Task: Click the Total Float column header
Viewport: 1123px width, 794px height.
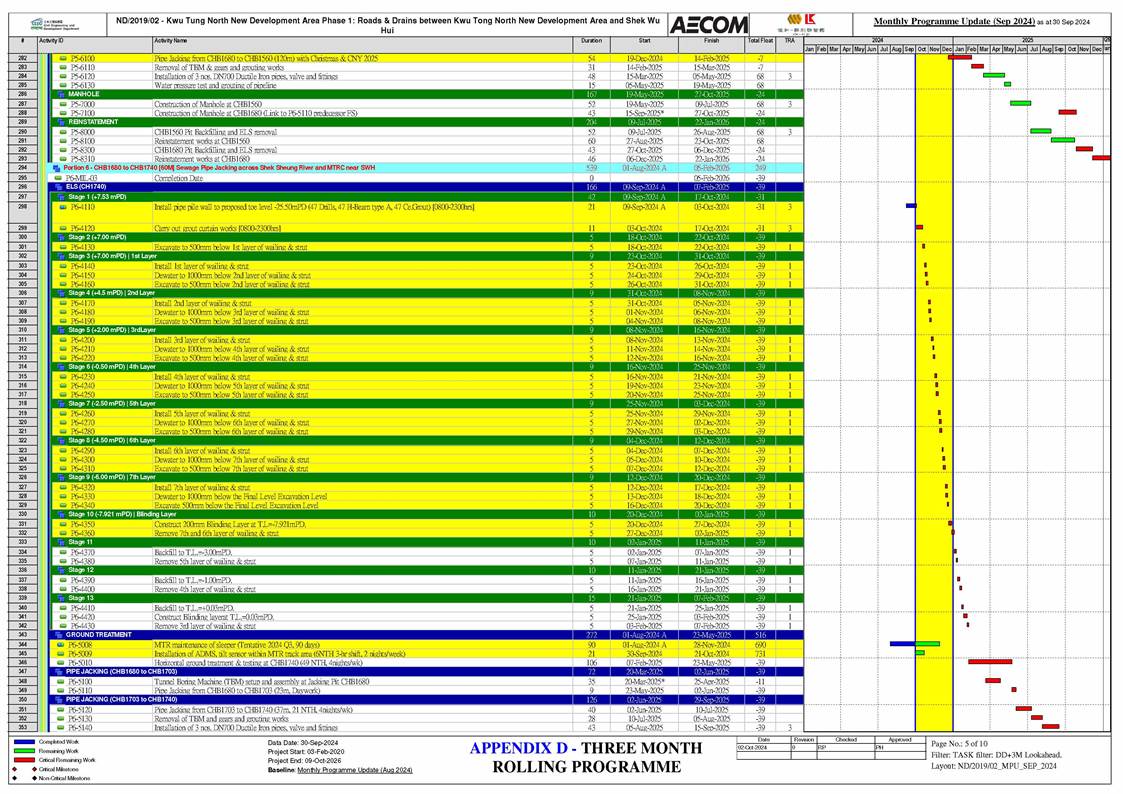Action: click(760, 42)
